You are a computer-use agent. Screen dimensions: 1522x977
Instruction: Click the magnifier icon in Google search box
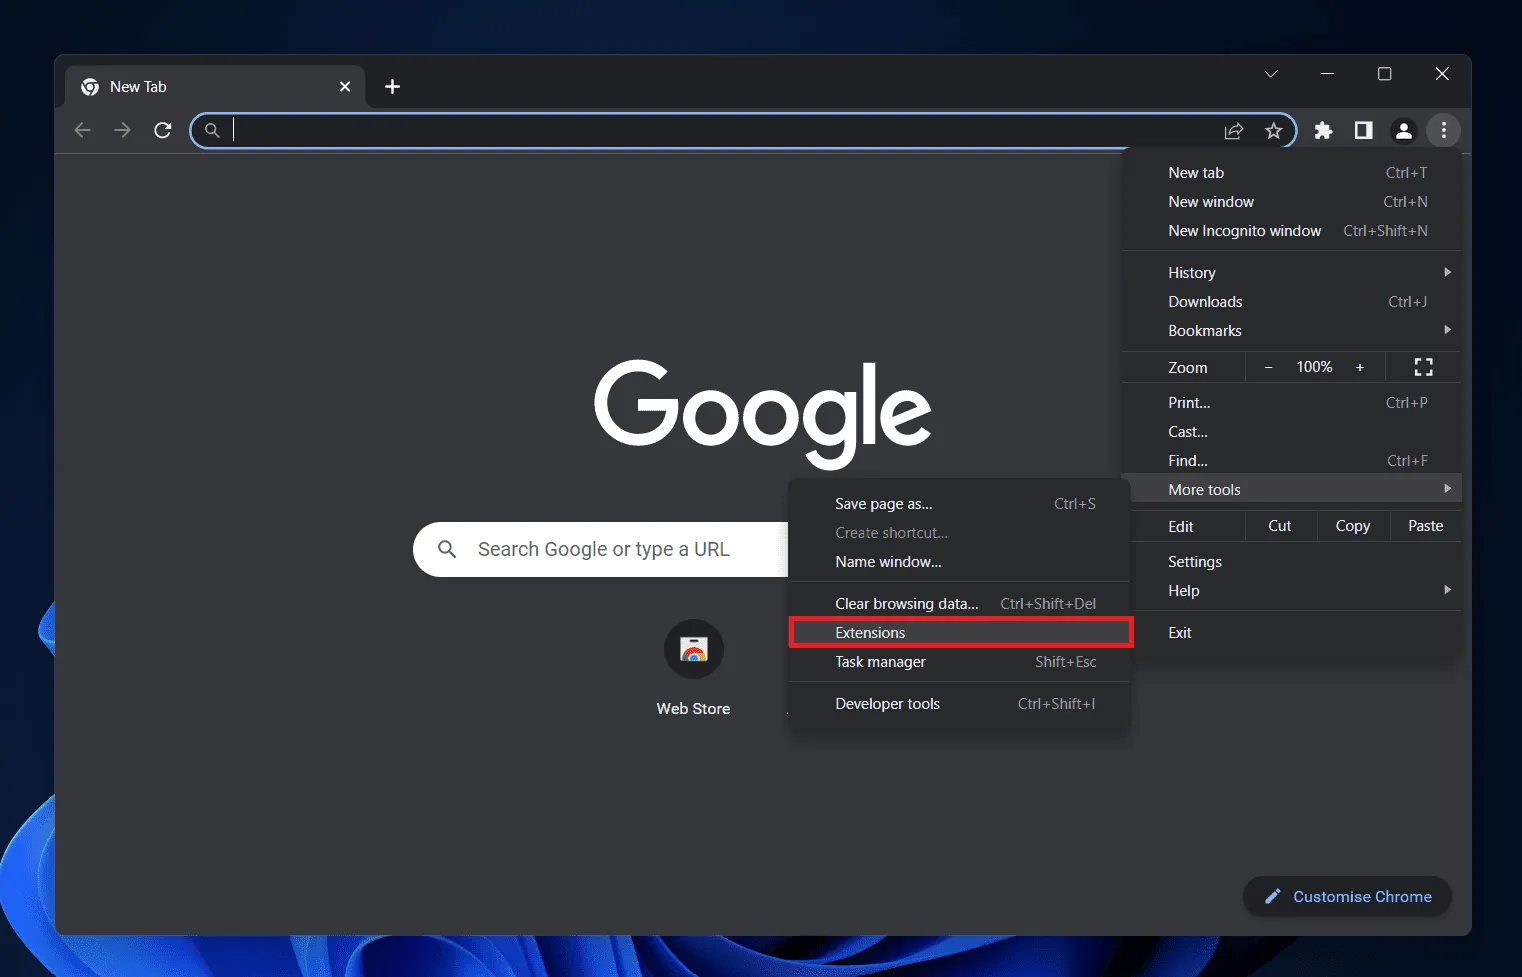(x=447, y=549)
